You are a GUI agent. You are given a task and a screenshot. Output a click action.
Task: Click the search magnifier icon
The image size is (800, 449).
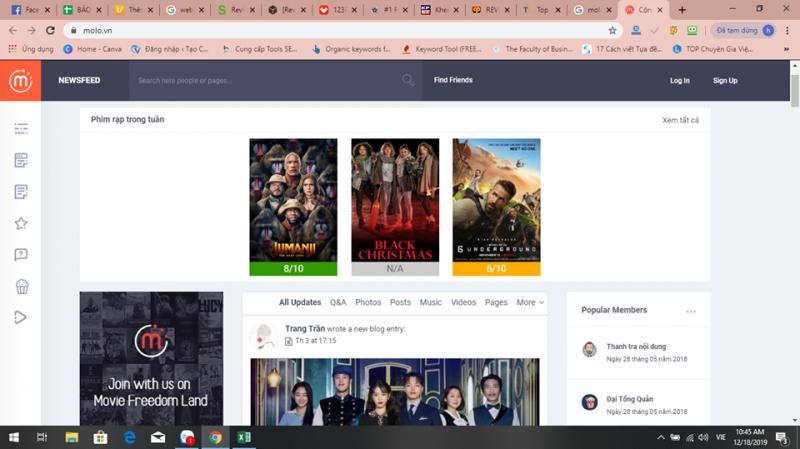[x=408, y=80]
